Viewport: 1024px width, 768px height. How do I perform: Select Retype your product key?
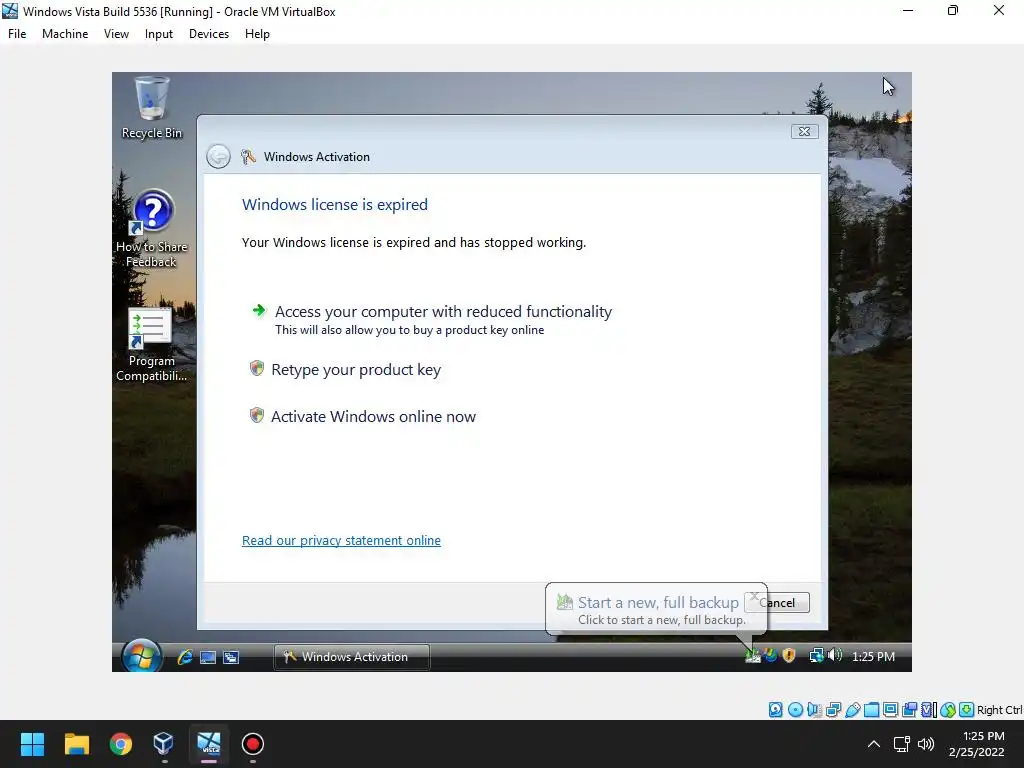pos(346,370)
